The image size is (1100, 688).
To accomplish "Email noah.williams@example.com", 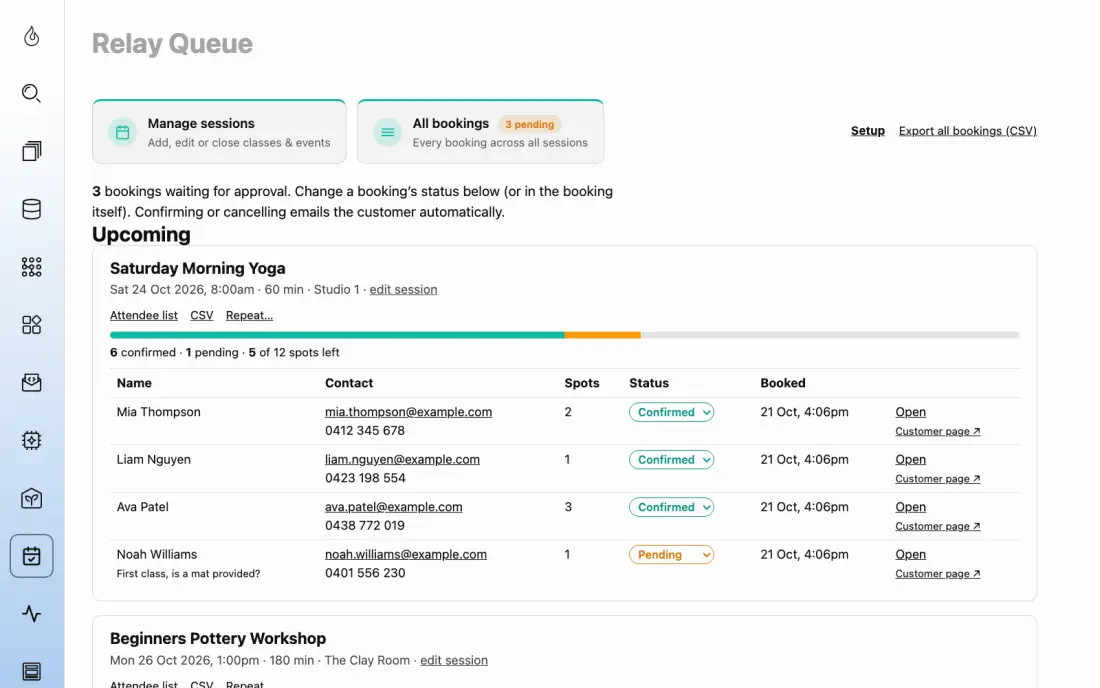I will click(405, 554).
